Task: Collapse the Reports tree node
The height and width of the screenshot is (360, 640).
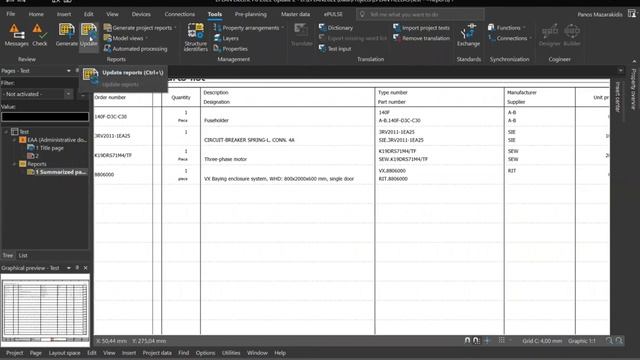Action: tap(14, 164)
